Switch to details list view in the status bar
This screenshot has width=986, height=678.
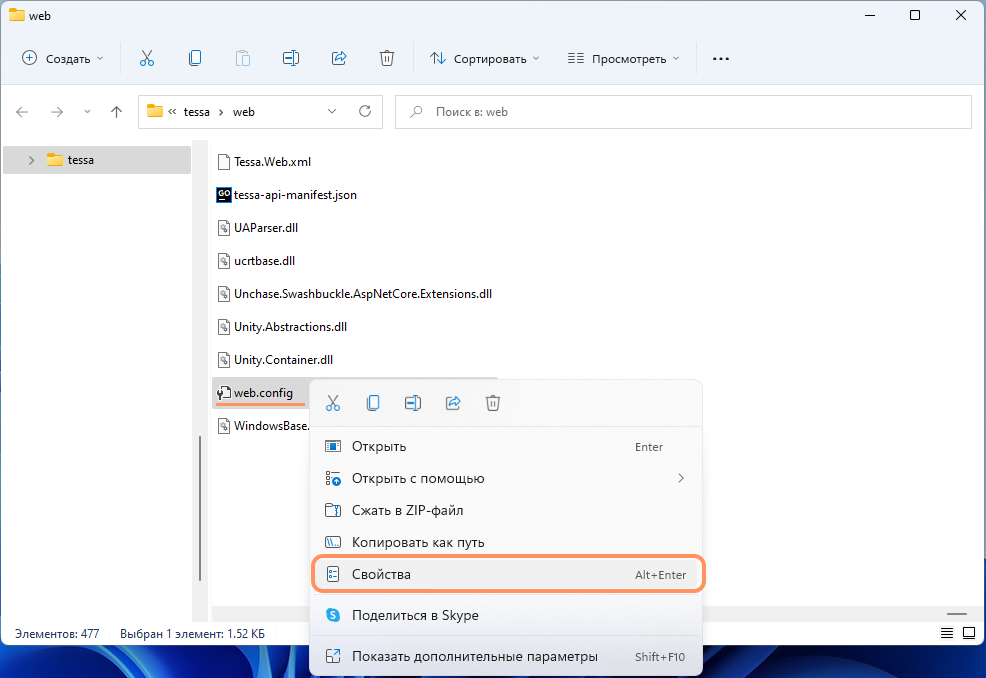[x=946, y=634]
